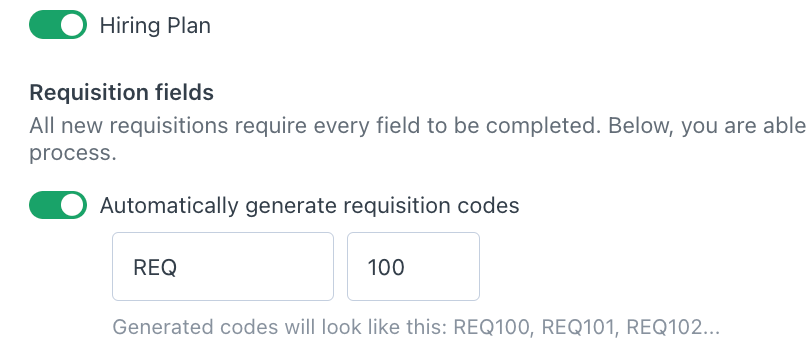The height and width of the screenshot is (362, 810).
Task: Focus the starting number field showing 100
Action: click(x=413, y=266)
